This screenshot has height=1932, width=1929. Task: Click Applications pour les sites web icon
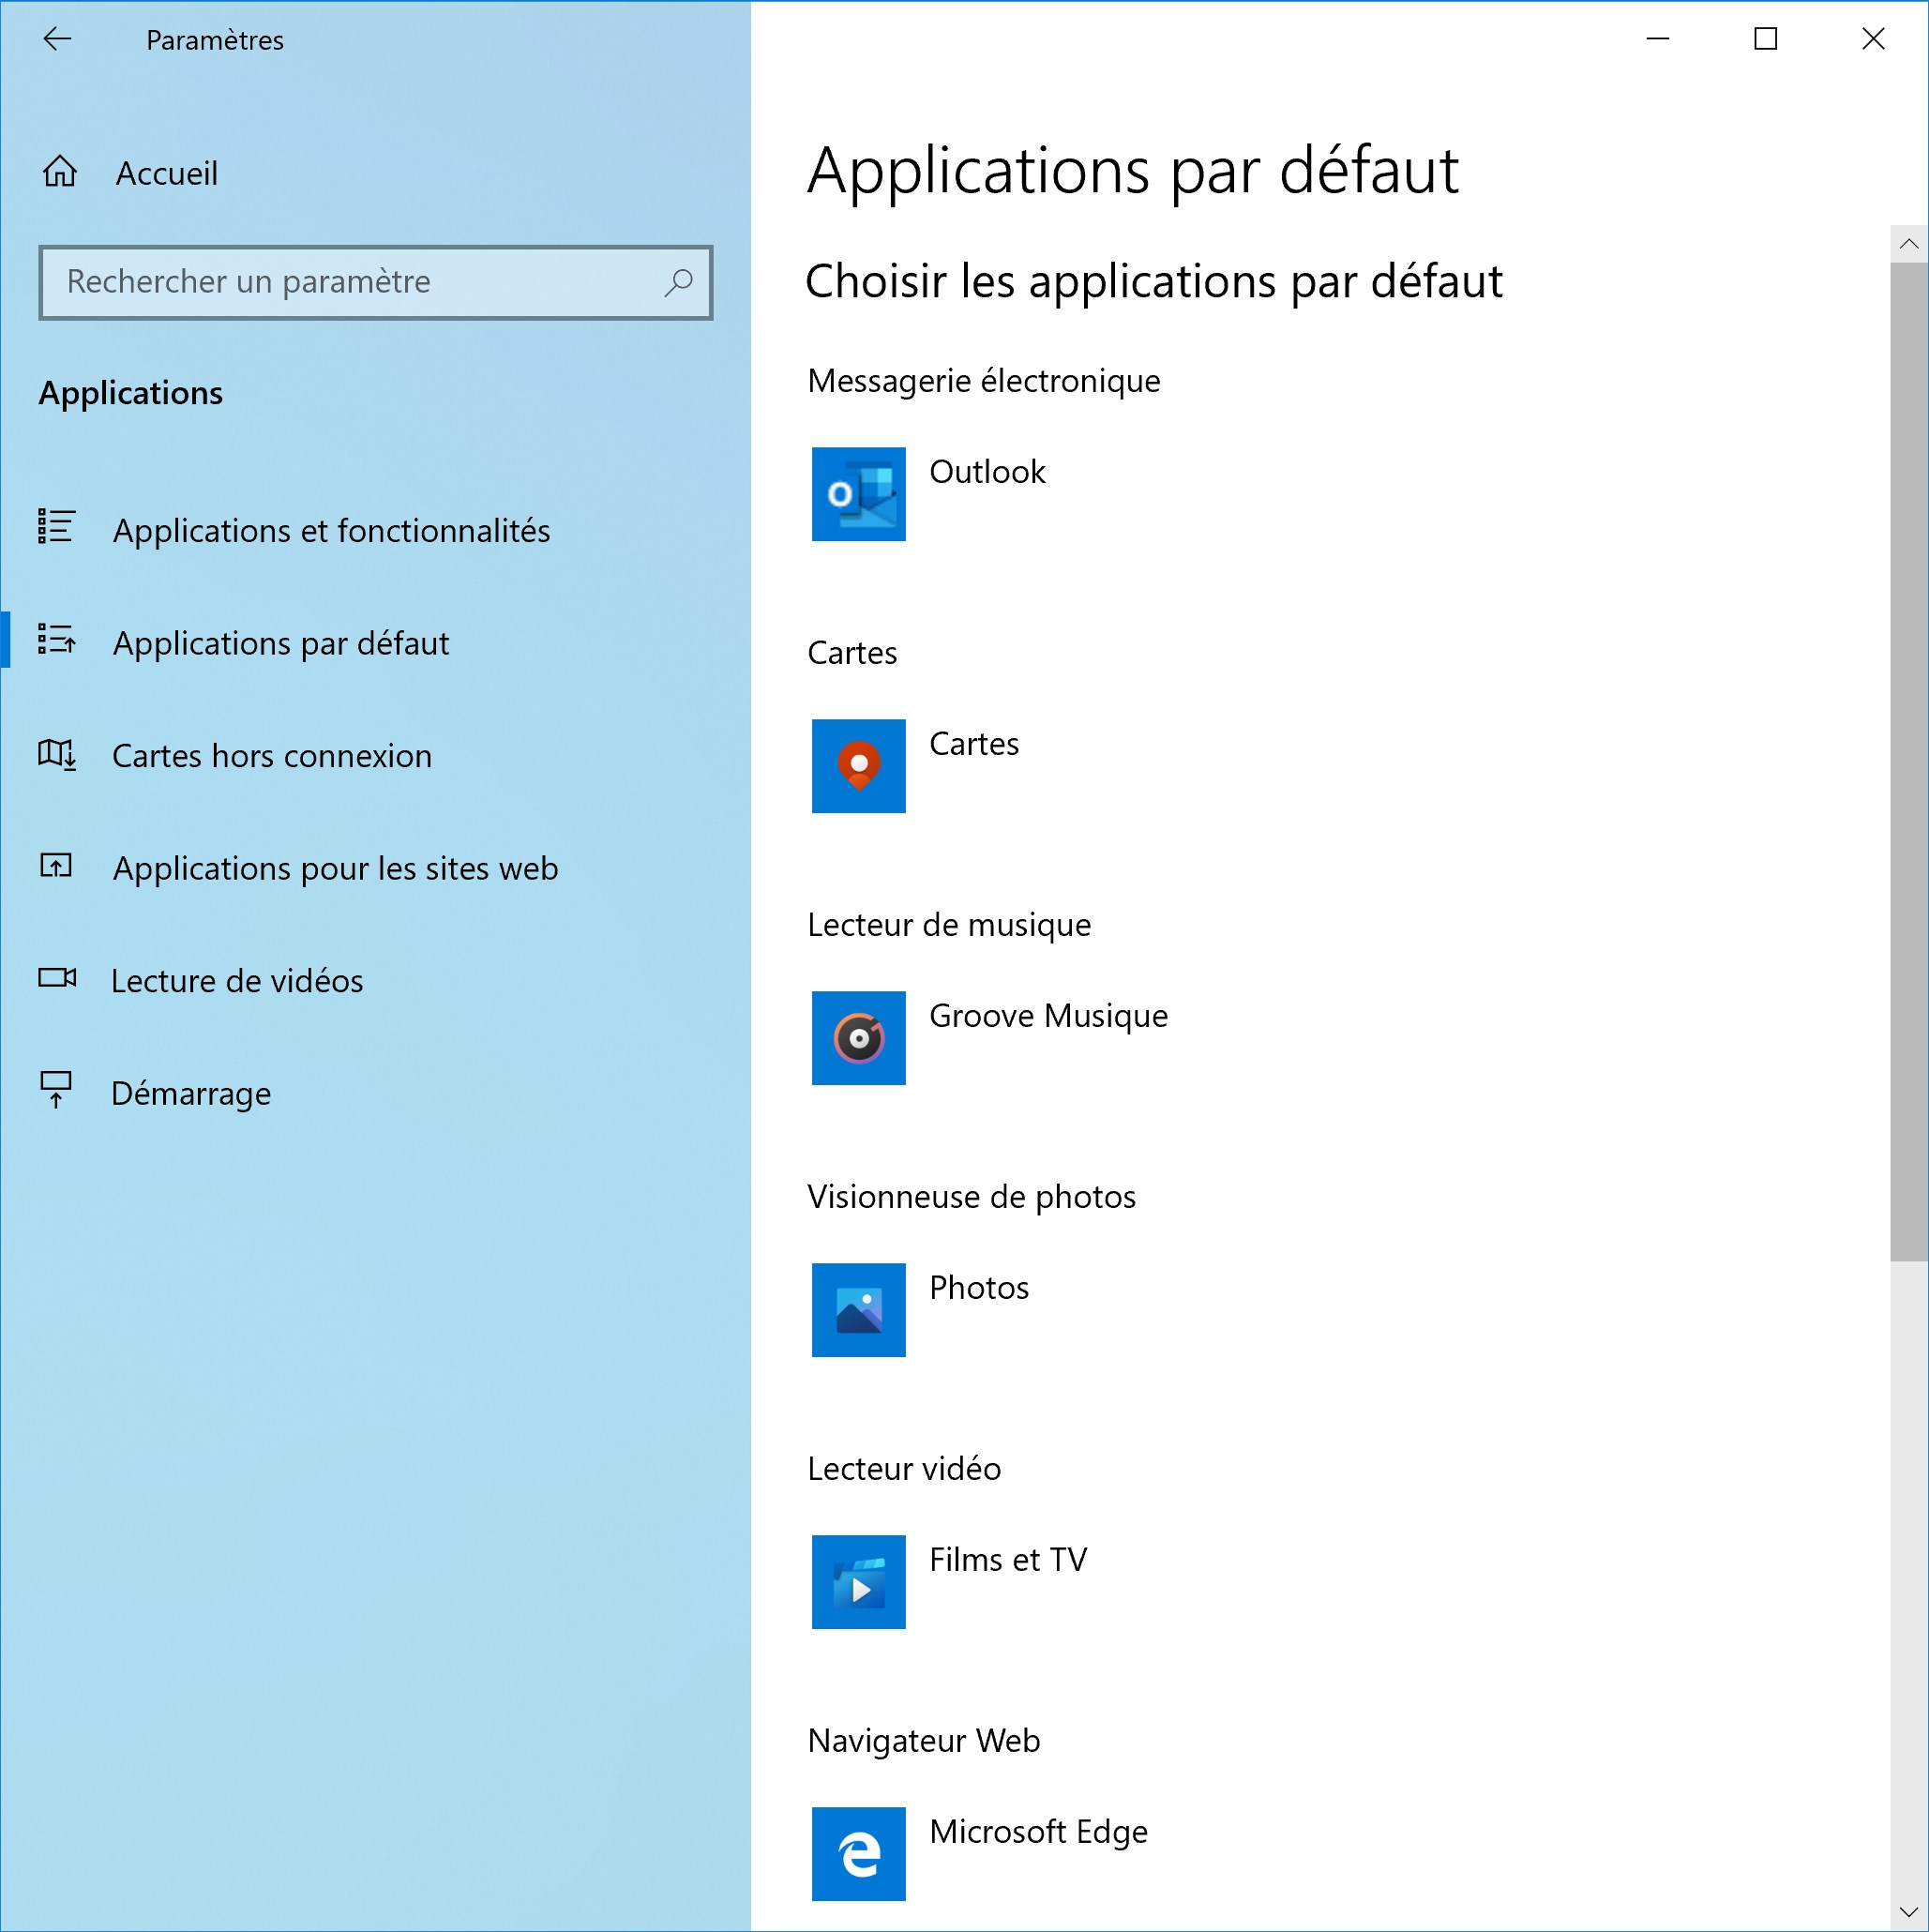56,866
